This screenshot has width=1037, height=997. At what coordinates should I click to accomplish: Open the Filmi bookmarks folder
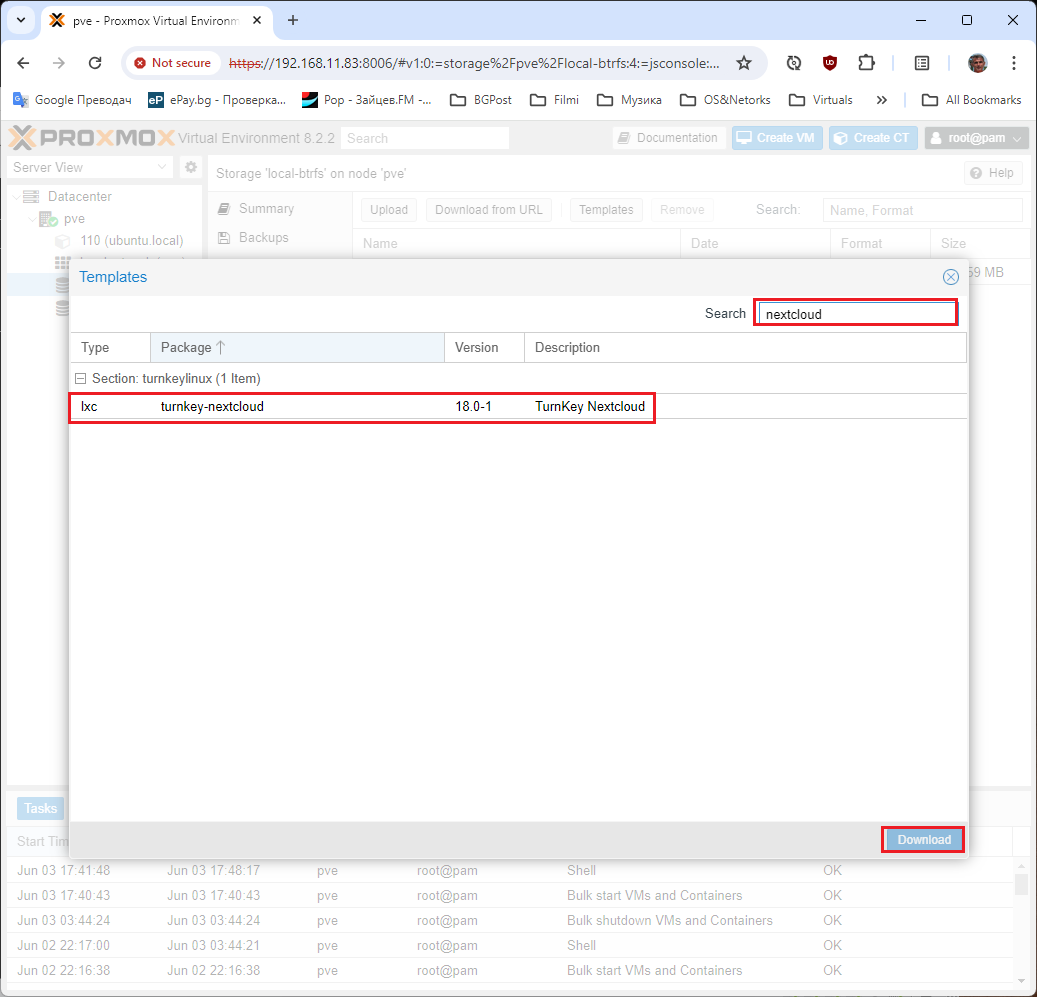(x=554, y=100)
